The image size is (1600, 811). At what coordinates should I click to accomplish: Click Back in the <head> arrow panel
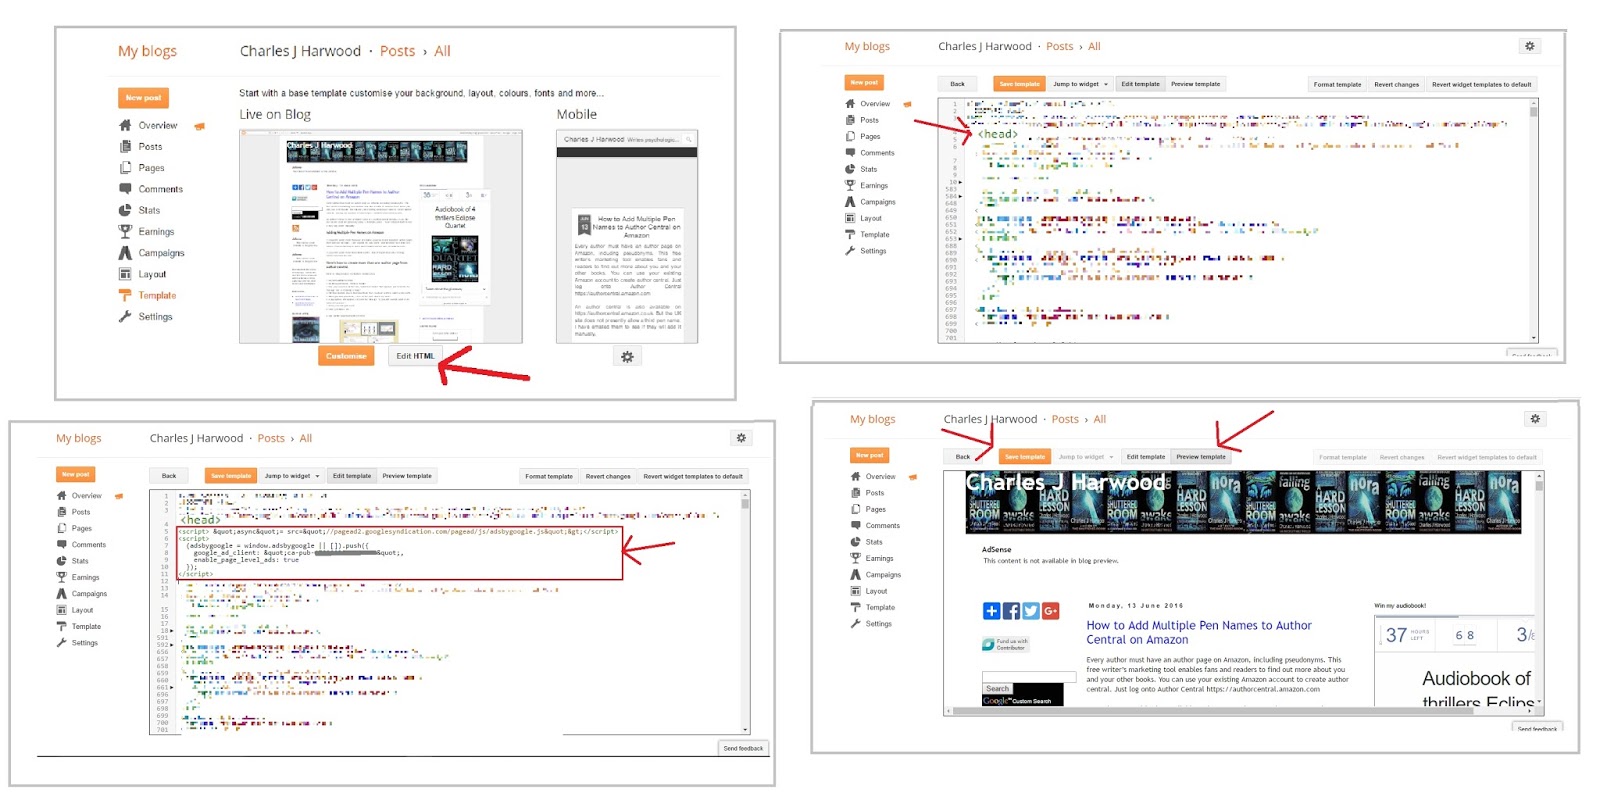[x=957, y=84]
